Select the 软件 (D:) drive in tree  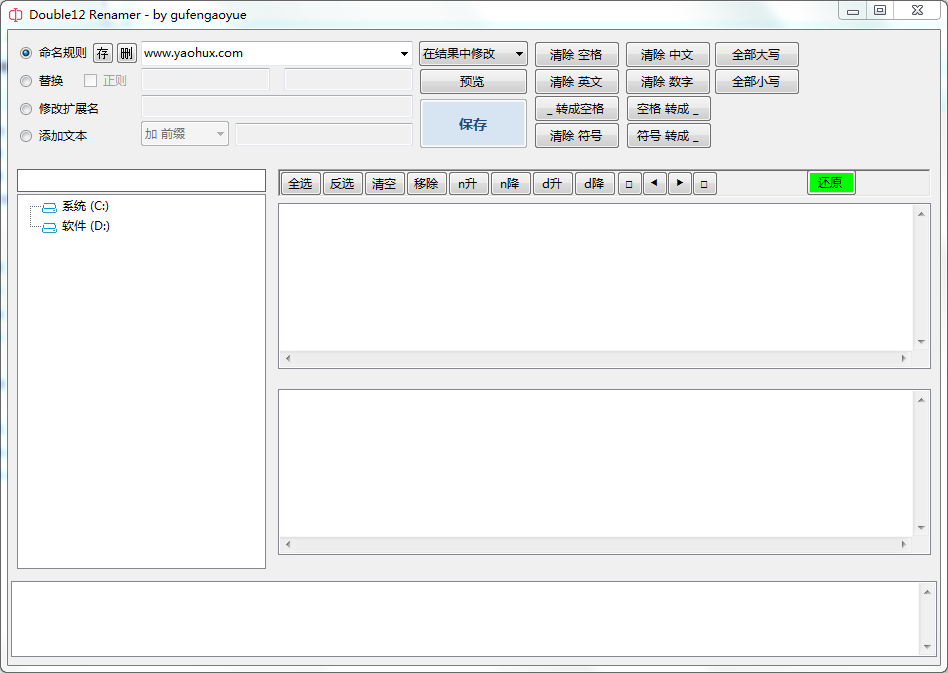pos(85,226)
